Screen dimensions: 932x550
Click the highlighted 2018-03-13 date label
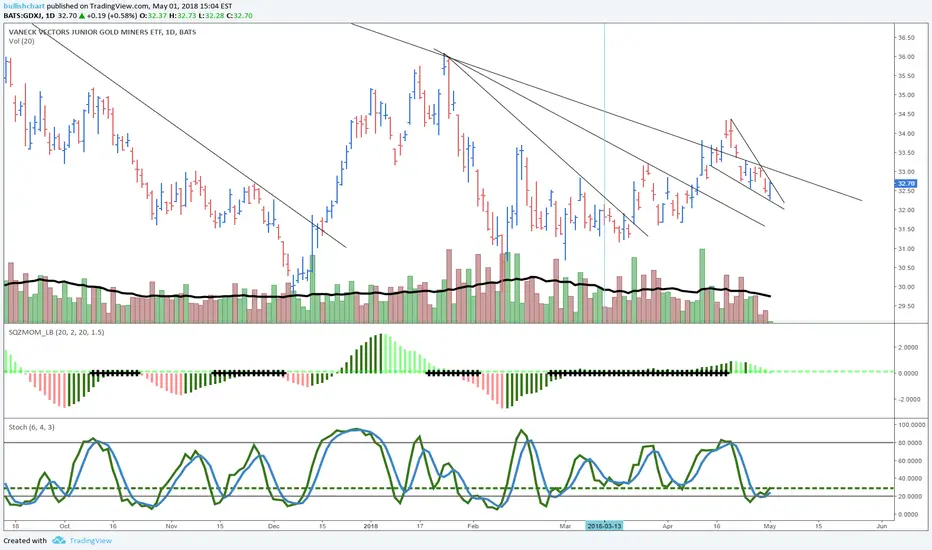pos(604,526)
